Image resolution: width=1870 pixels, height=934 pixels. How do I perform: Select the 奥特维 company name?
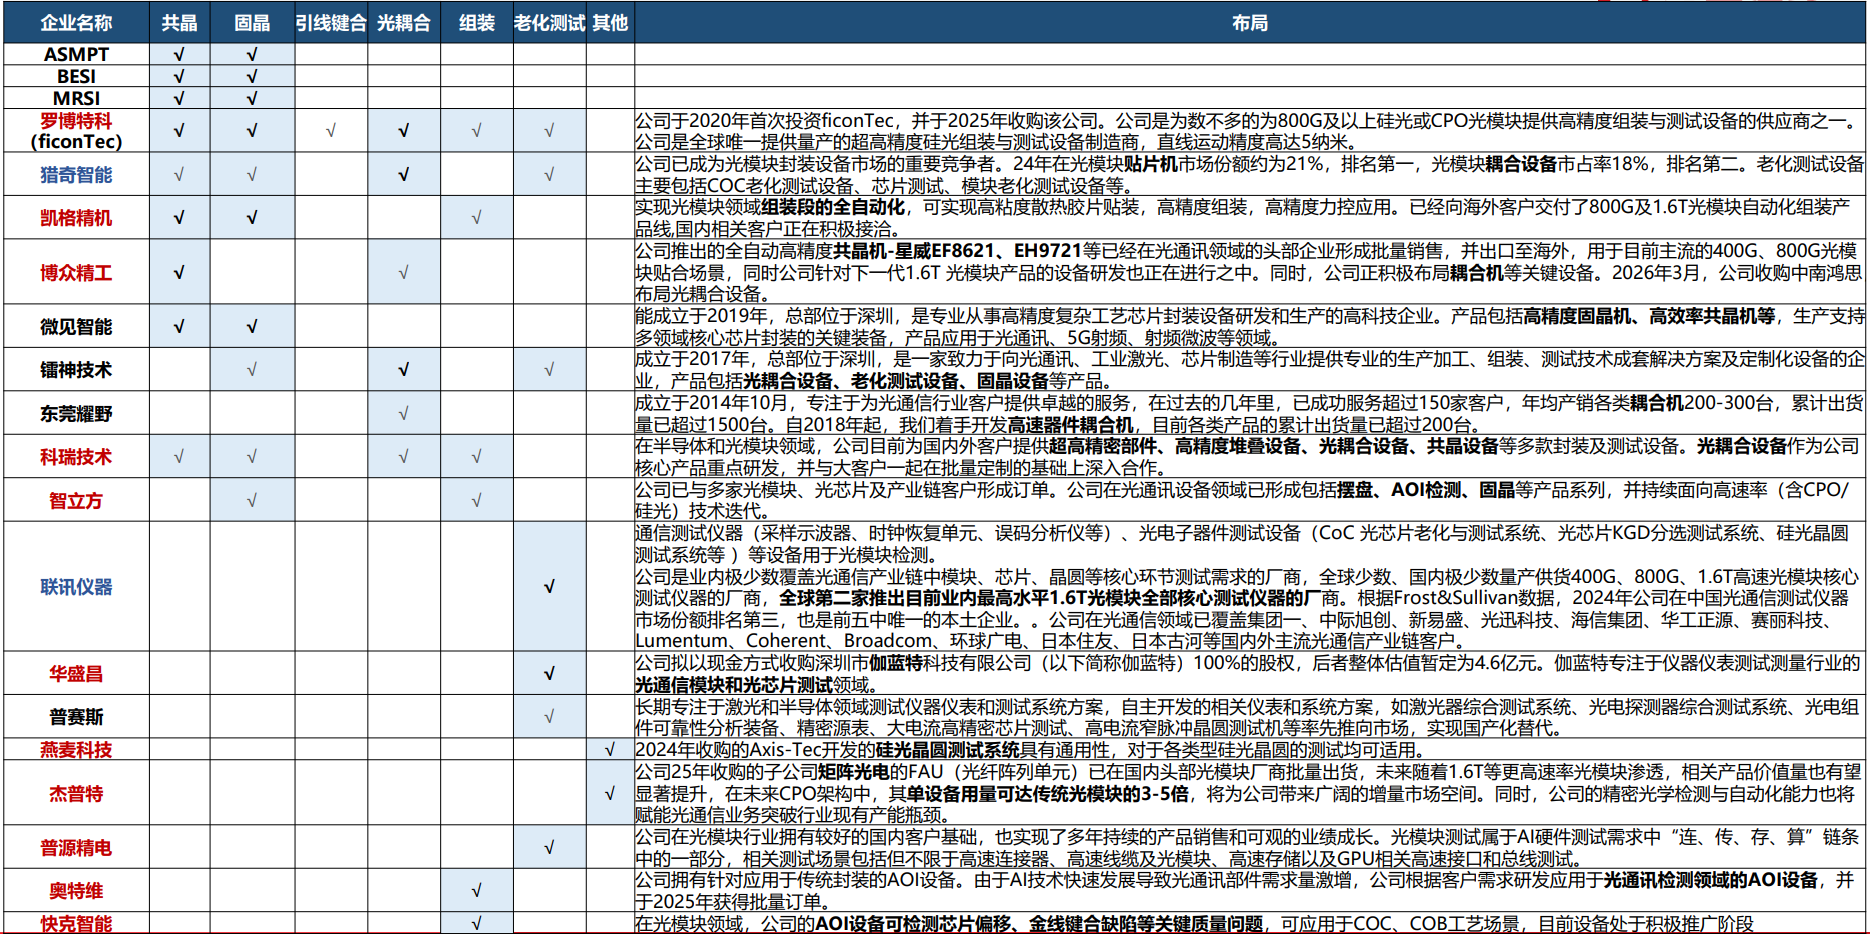coord(76,891)
